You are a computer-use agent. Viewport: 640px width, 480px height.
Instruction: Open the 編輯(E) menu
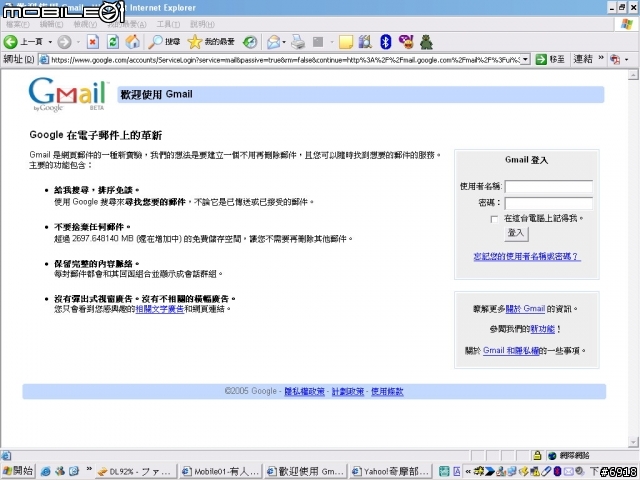tap(51, 24)
